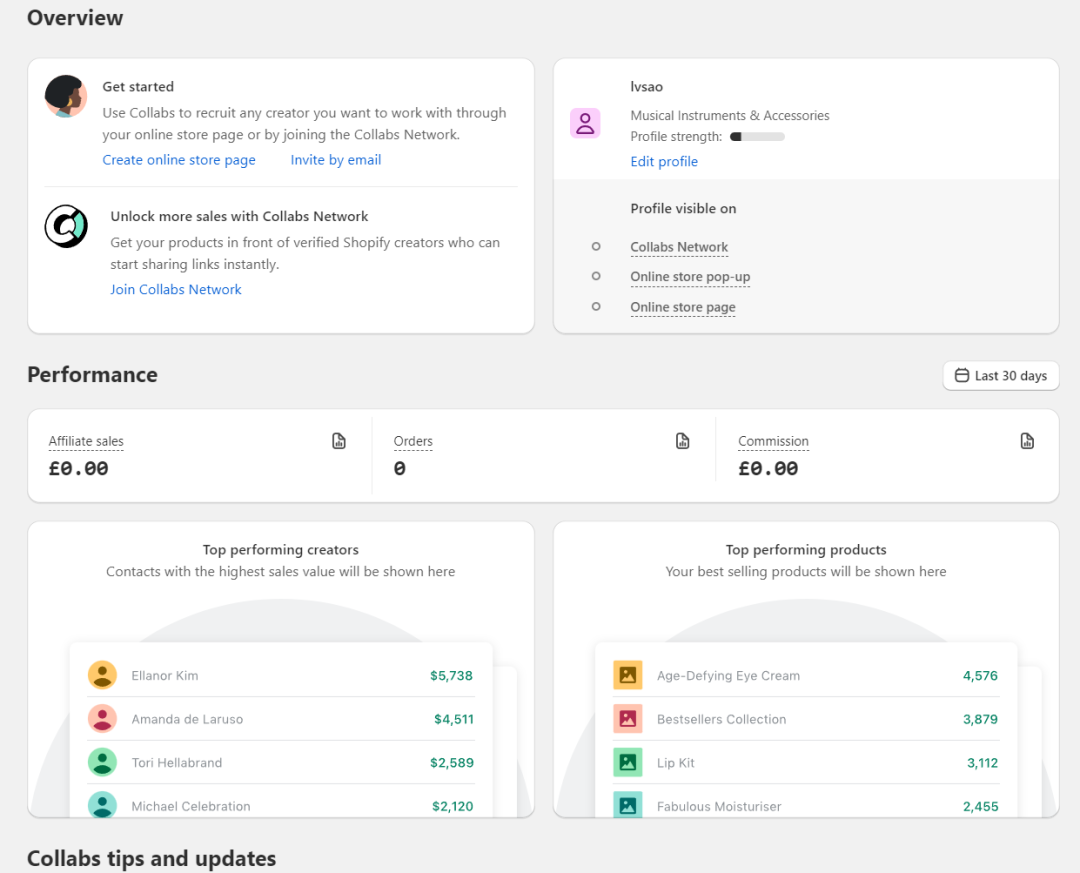Viewport: 1080px width, 873px height.
Task: Click the 3,879 product count
Action: coord(980,719)
